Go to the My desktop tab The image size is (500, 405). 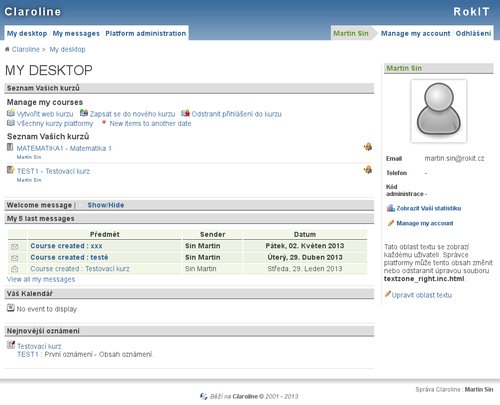(x=27, y=33)
